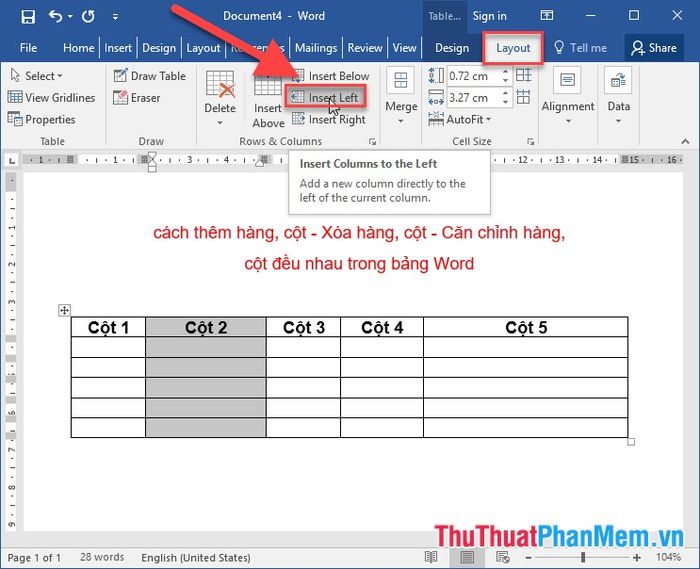700x569 pixels.
Task: Open Ribbon Display Options icon
Action: point(546,16)
